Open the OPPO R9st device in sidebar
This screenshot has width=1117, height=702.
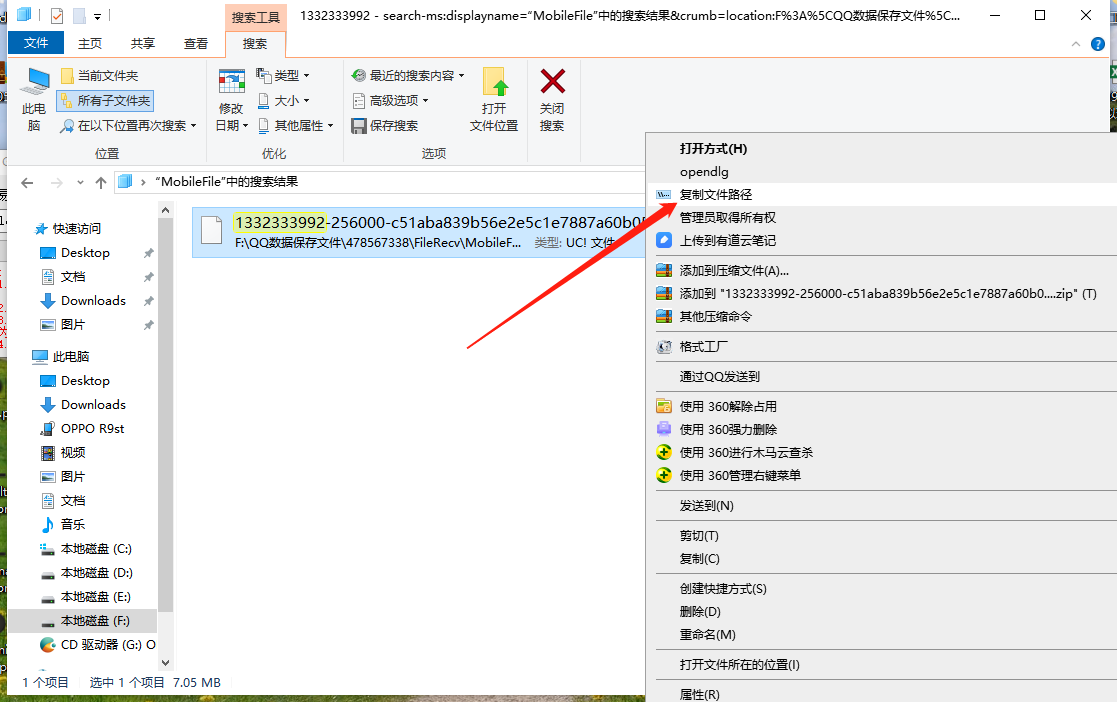coord(91,428)
